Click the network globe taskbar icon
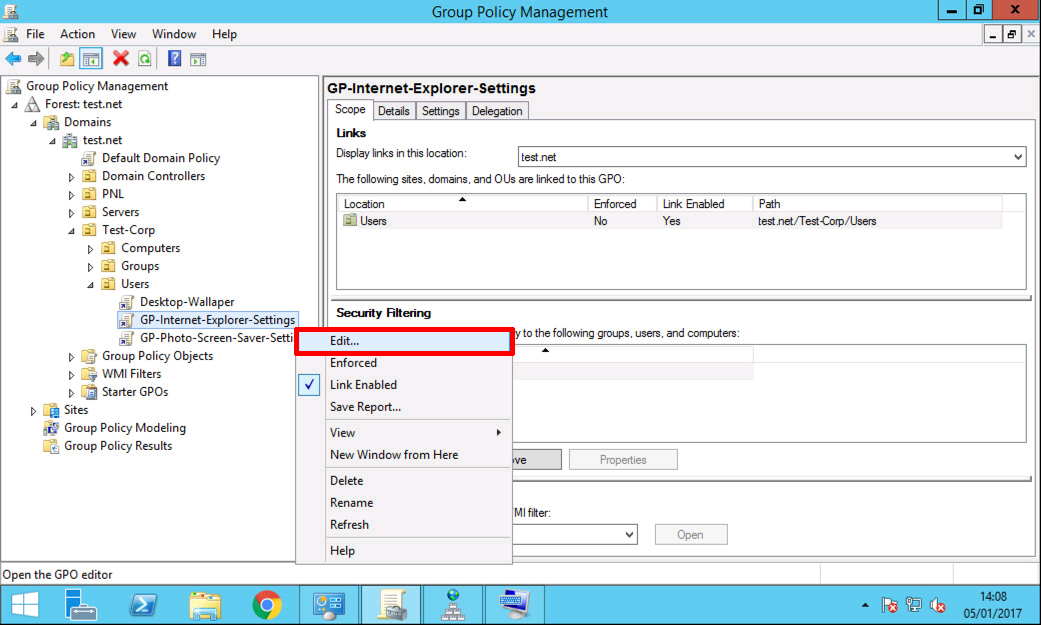 pyautogui.click(x=453, y=605)
